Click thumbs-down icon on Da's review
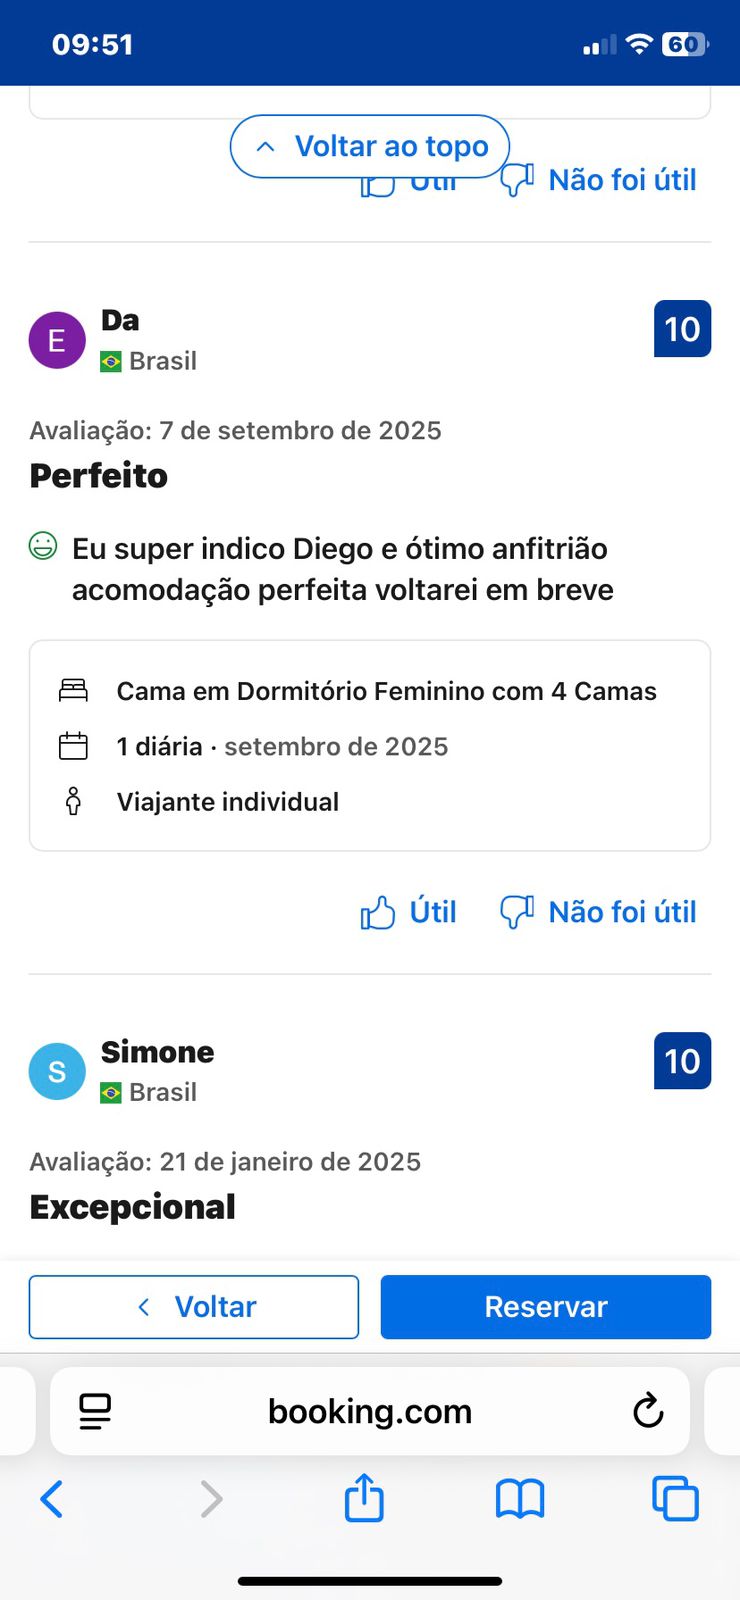 (517, 912)
